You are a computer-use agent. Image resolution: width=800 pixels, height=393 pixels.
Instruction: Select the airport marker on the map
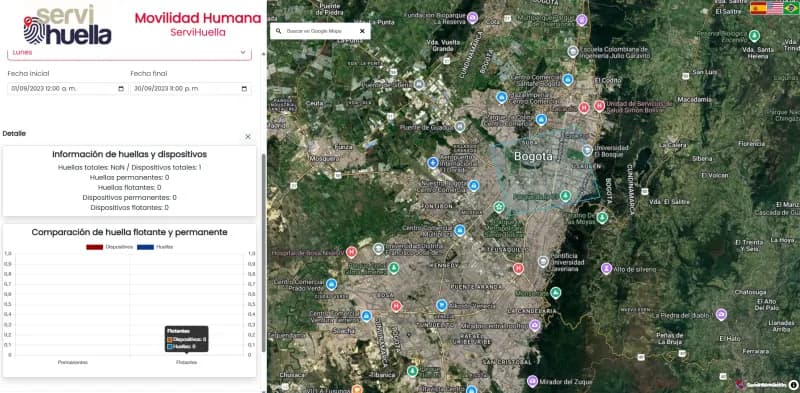click(x=433, y=163)
